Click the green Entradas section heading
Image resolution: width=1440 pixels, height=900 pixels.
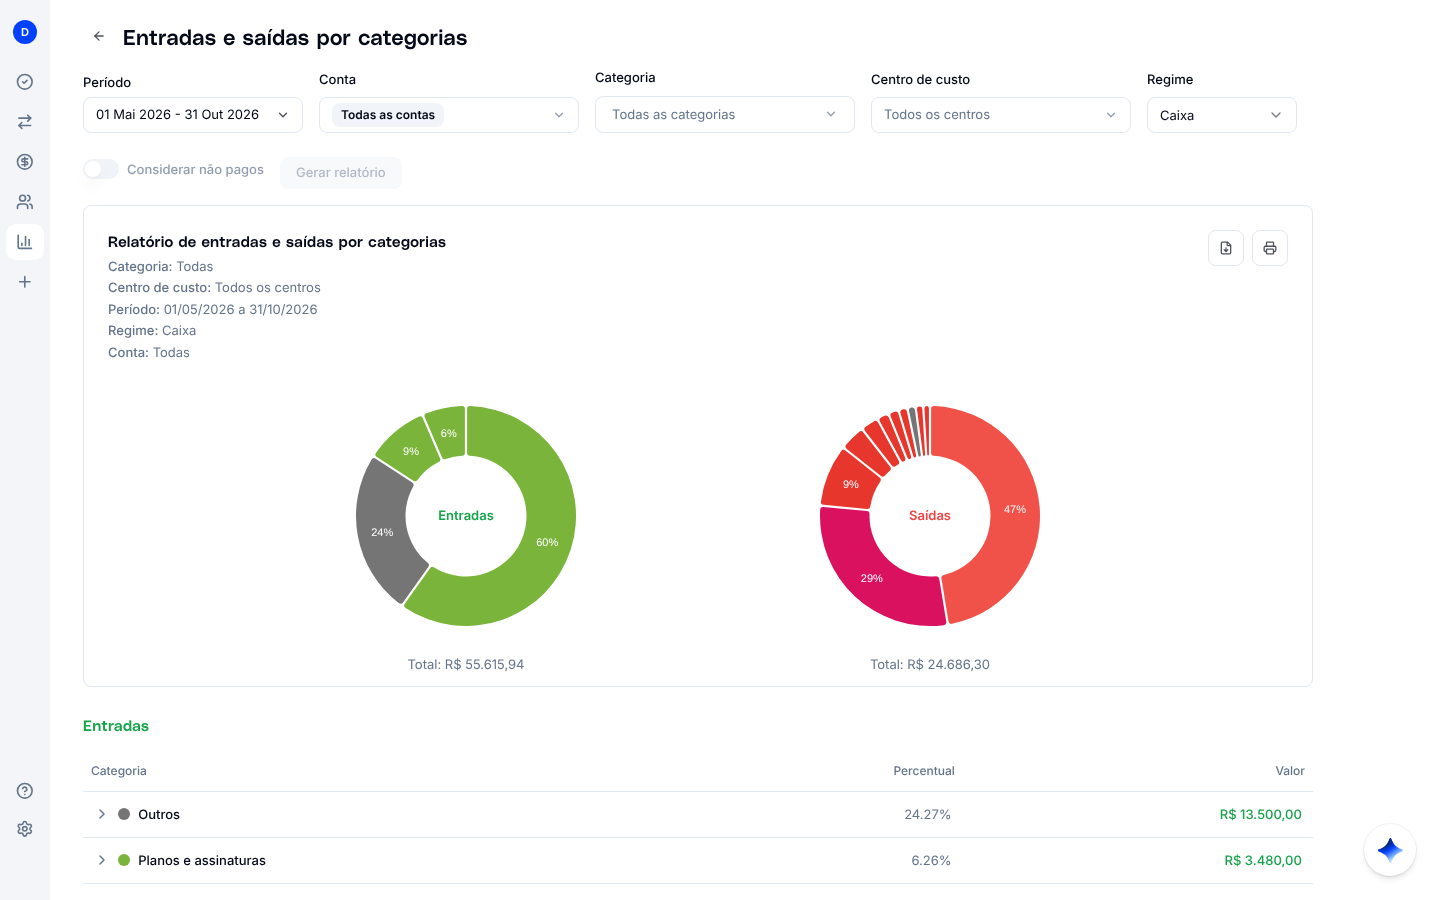click(x=116, y=726)
